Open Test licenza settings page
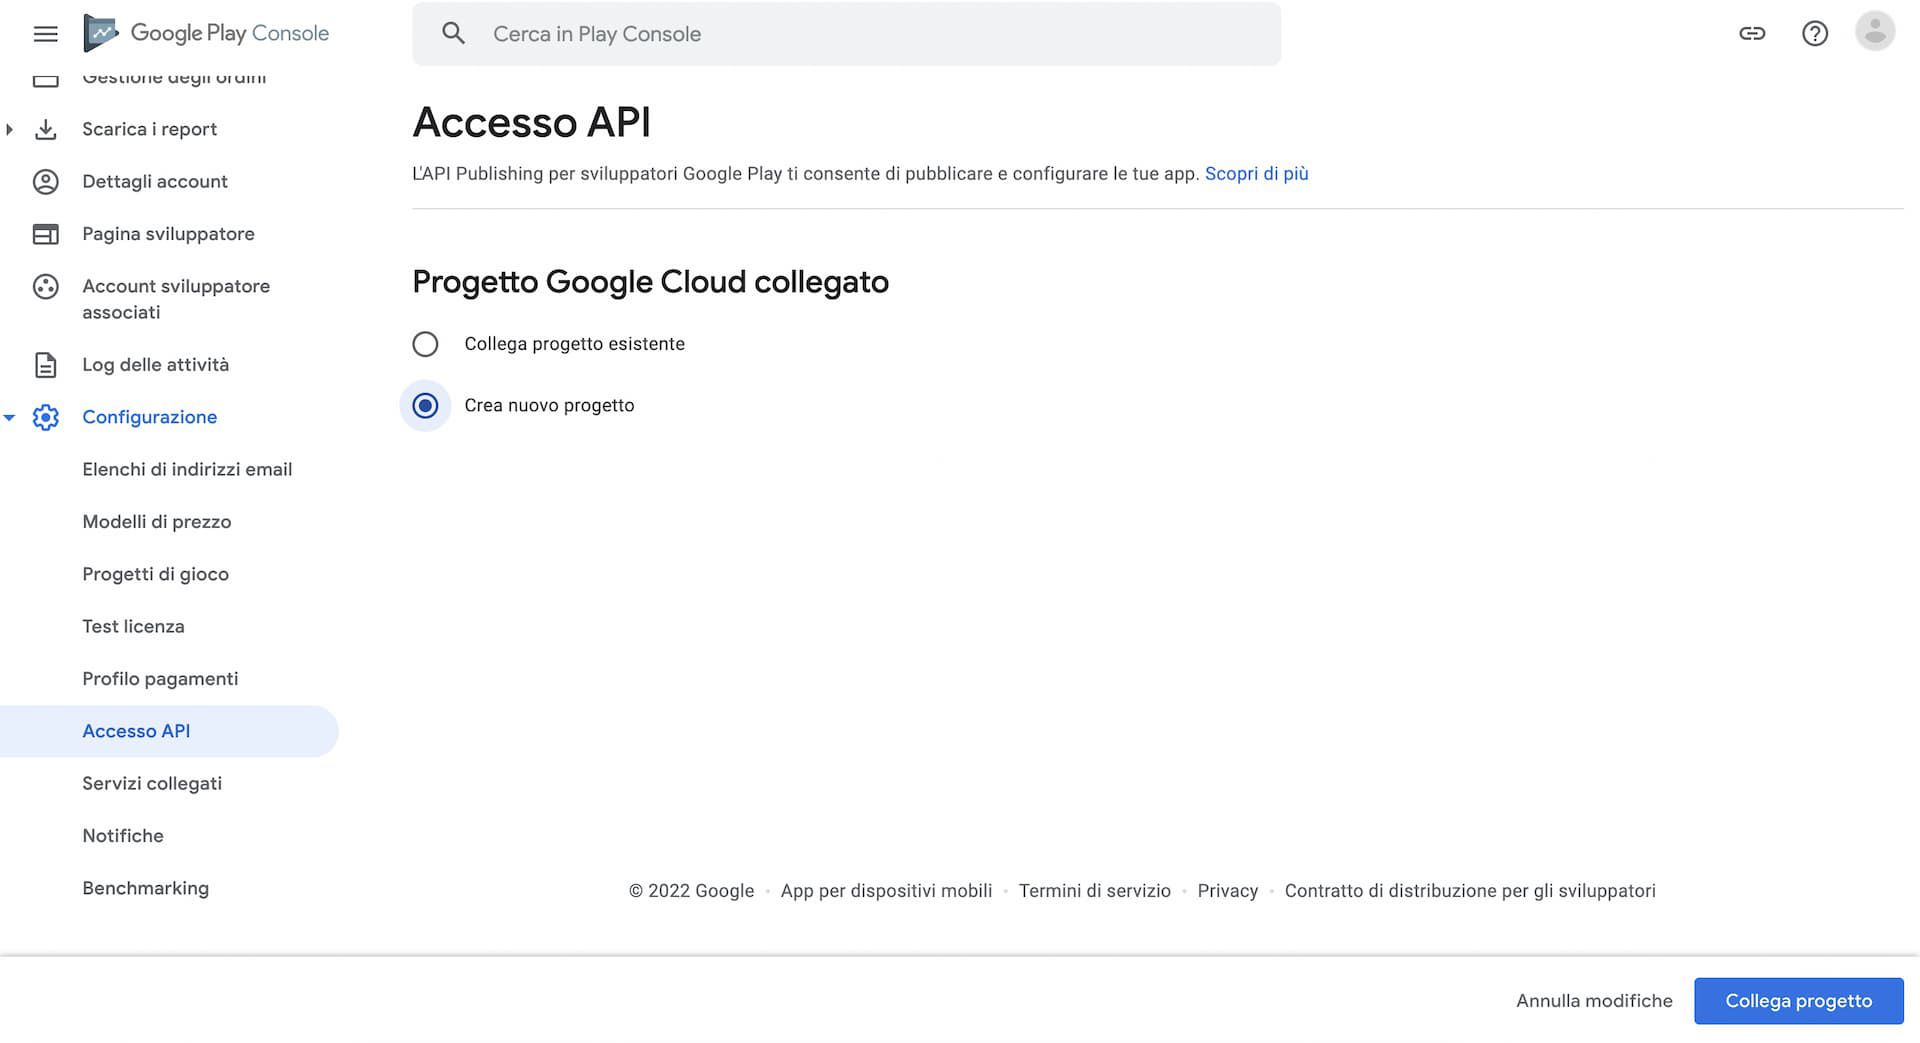Screen dimensions: 1920x1043 (x=133, y=626)
